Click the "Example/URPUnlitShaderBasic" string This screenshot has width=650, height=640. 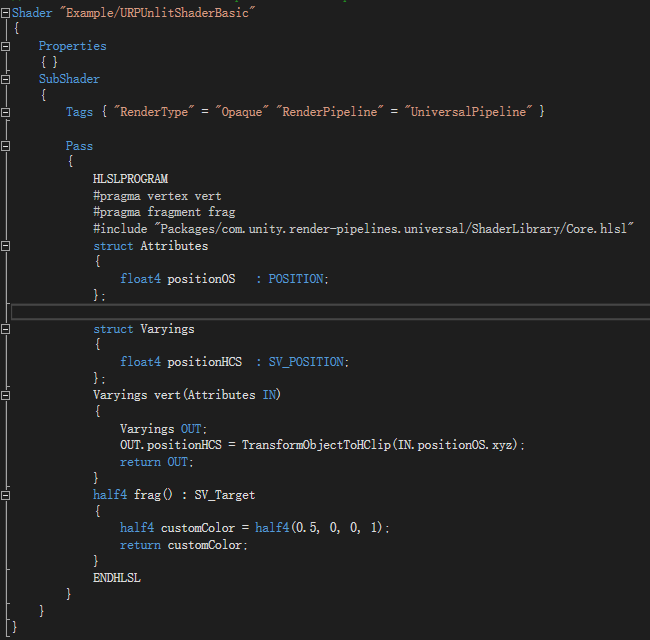click(x=158, y=13)
